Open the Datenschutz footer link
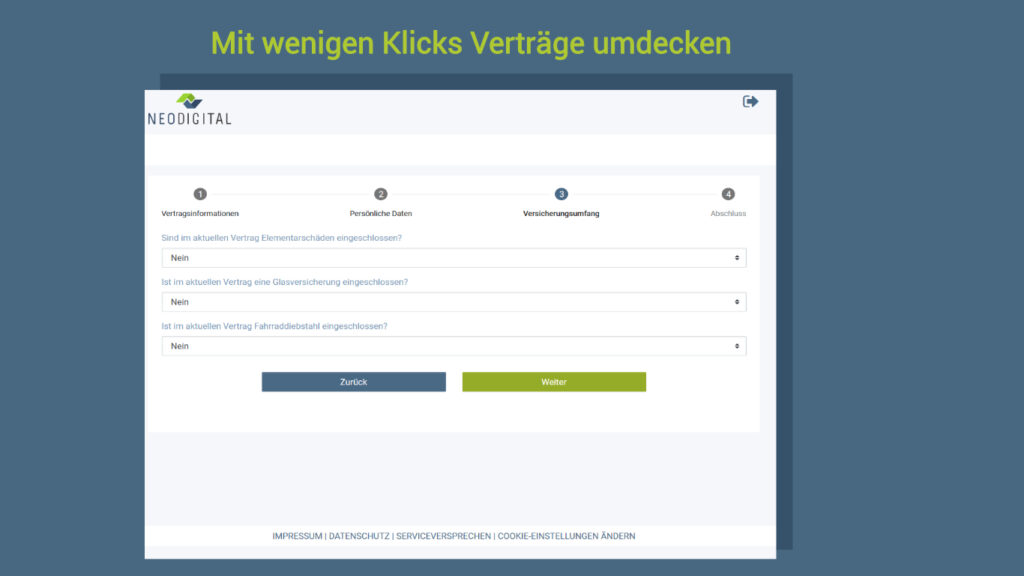Image resolution: width=1024 pixels, height=576 pixels. 358,536
